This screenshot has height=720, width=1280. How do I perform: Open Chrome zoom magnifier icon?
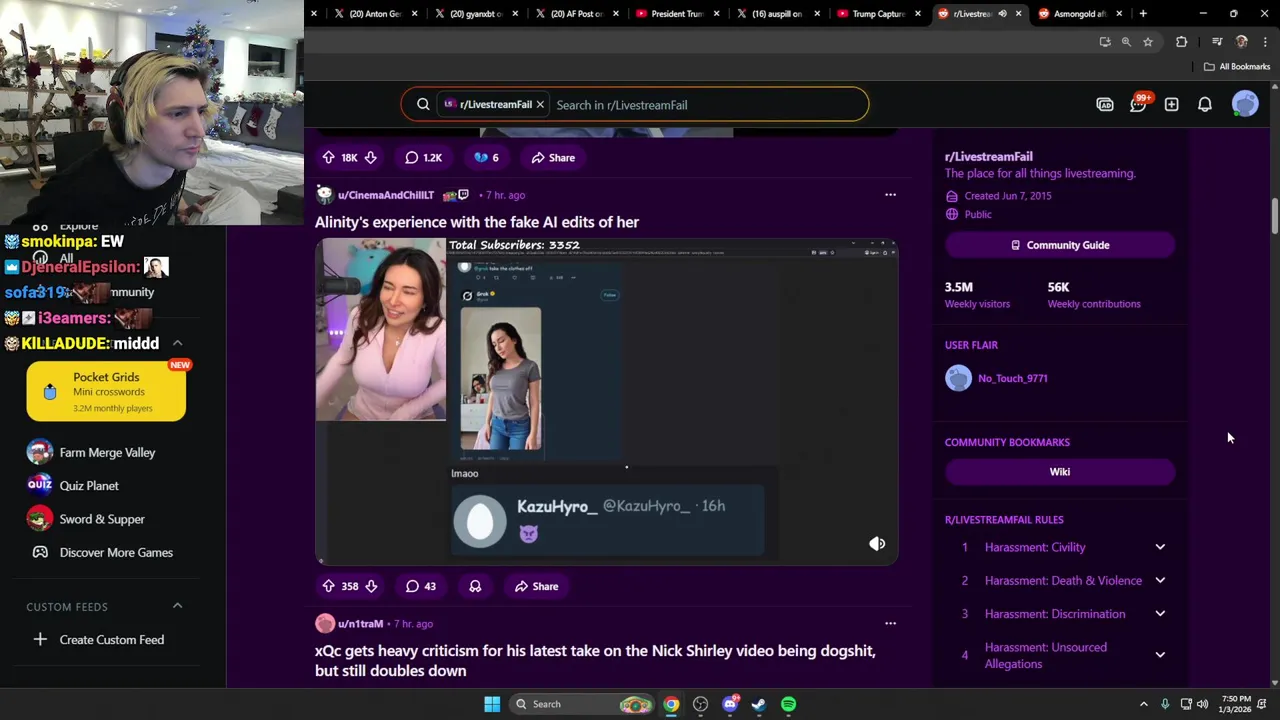[x=1126, y=42]
